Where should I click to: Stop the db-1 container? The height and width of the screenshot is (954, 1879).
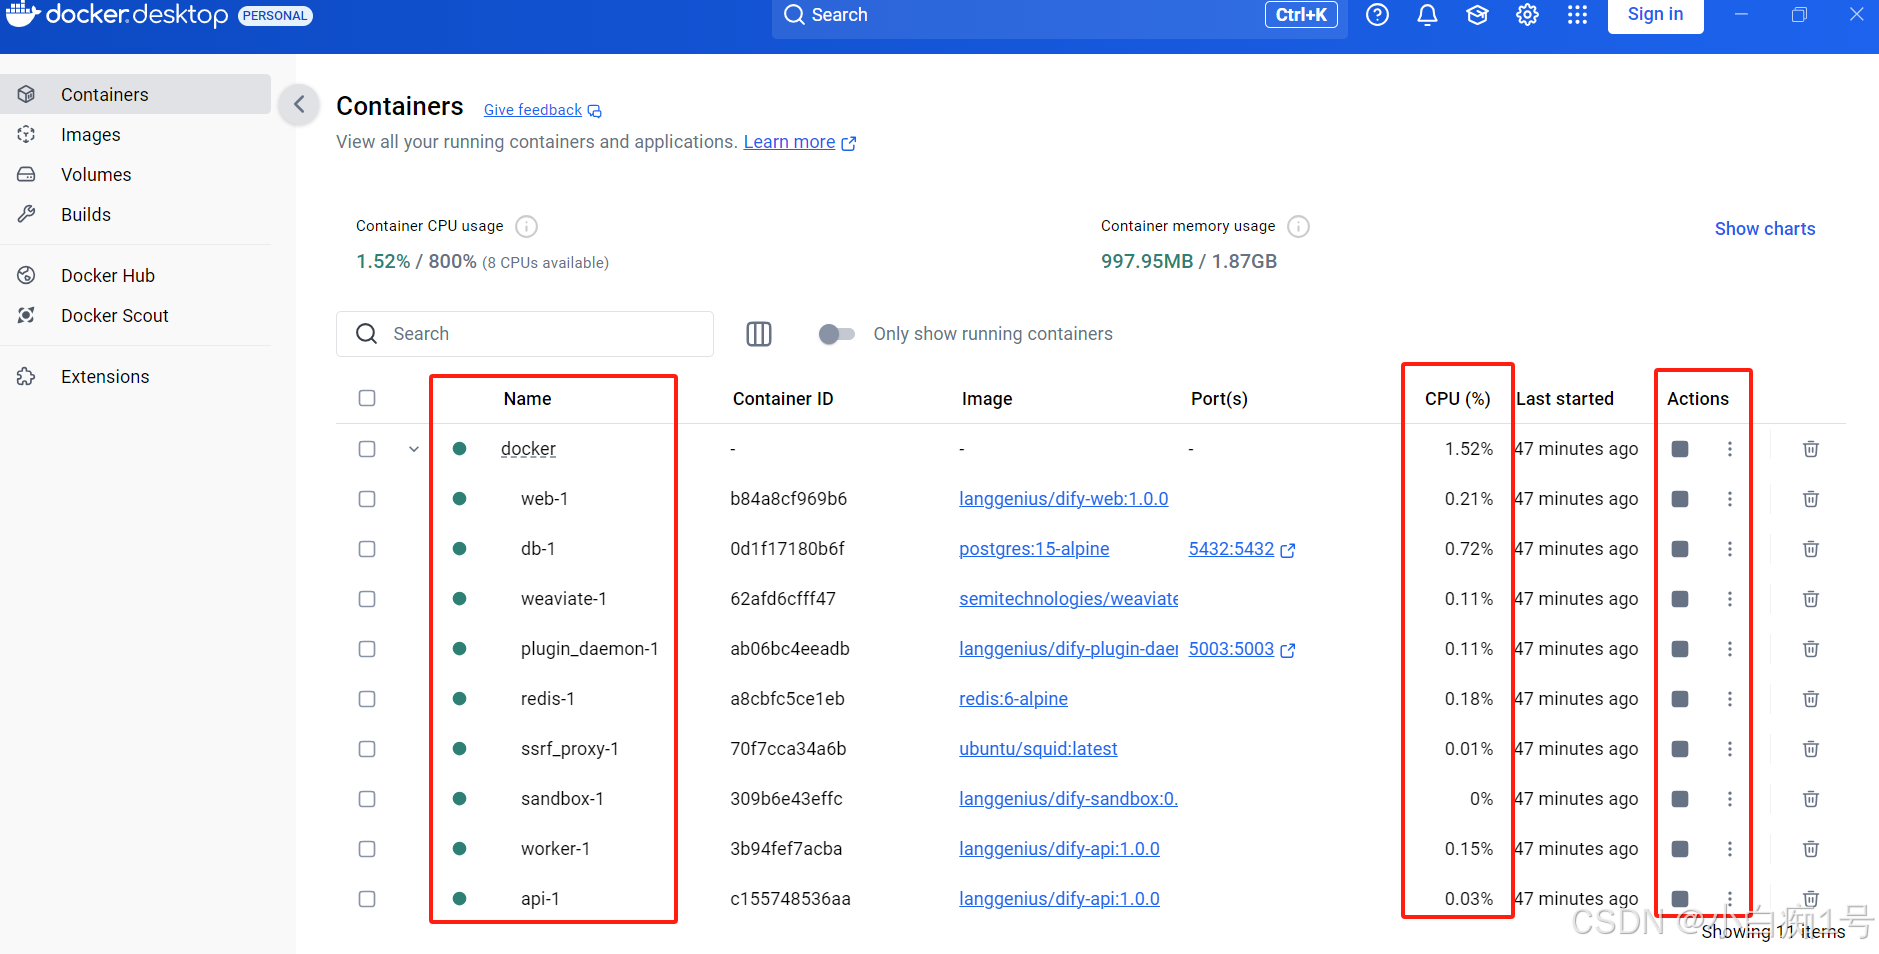(x=1680, y=549)
